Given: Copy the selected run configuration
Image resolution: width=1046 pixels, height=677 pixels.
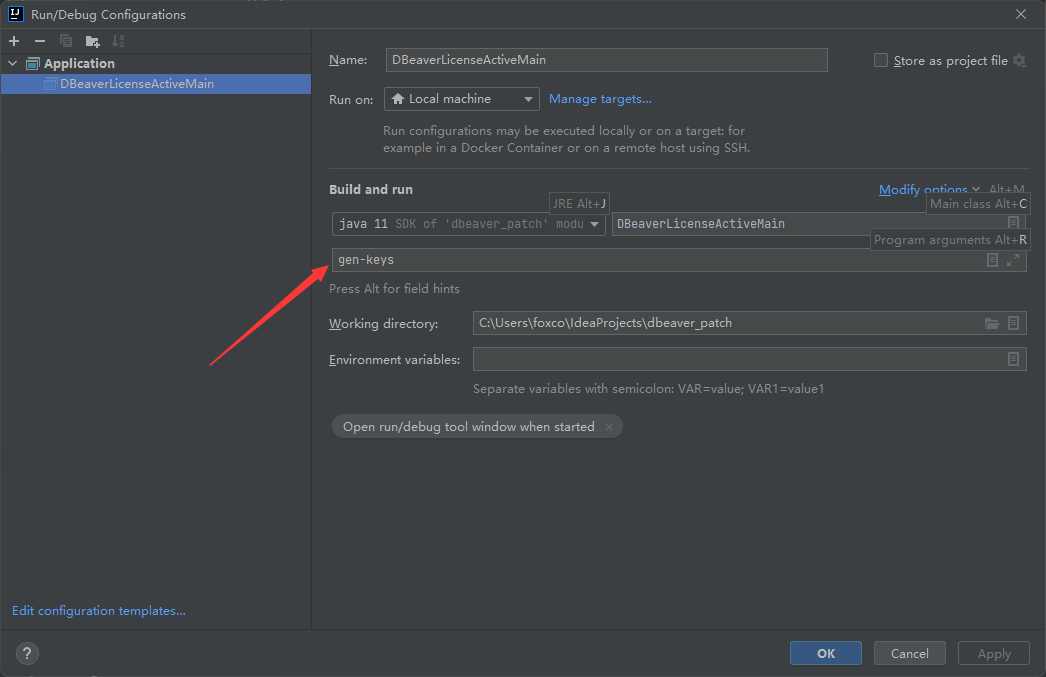Looking at the screenshot, I should pyautogui.click(x=65, y=41).
